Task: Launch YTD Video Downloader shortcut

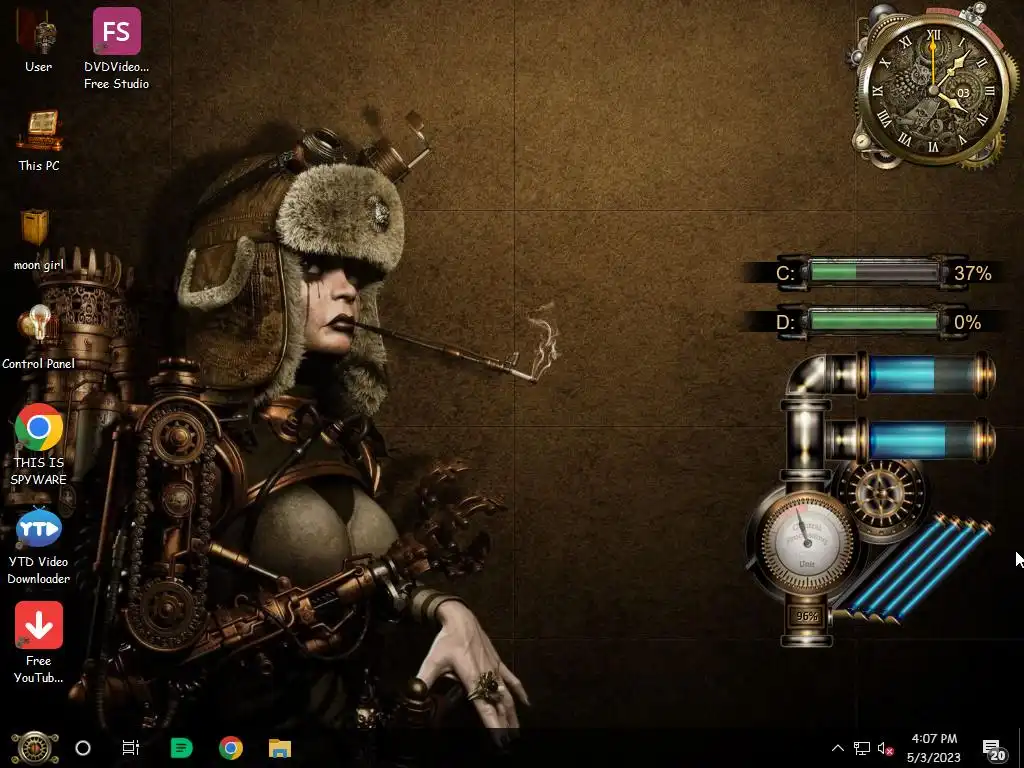Action: (39, 545)
